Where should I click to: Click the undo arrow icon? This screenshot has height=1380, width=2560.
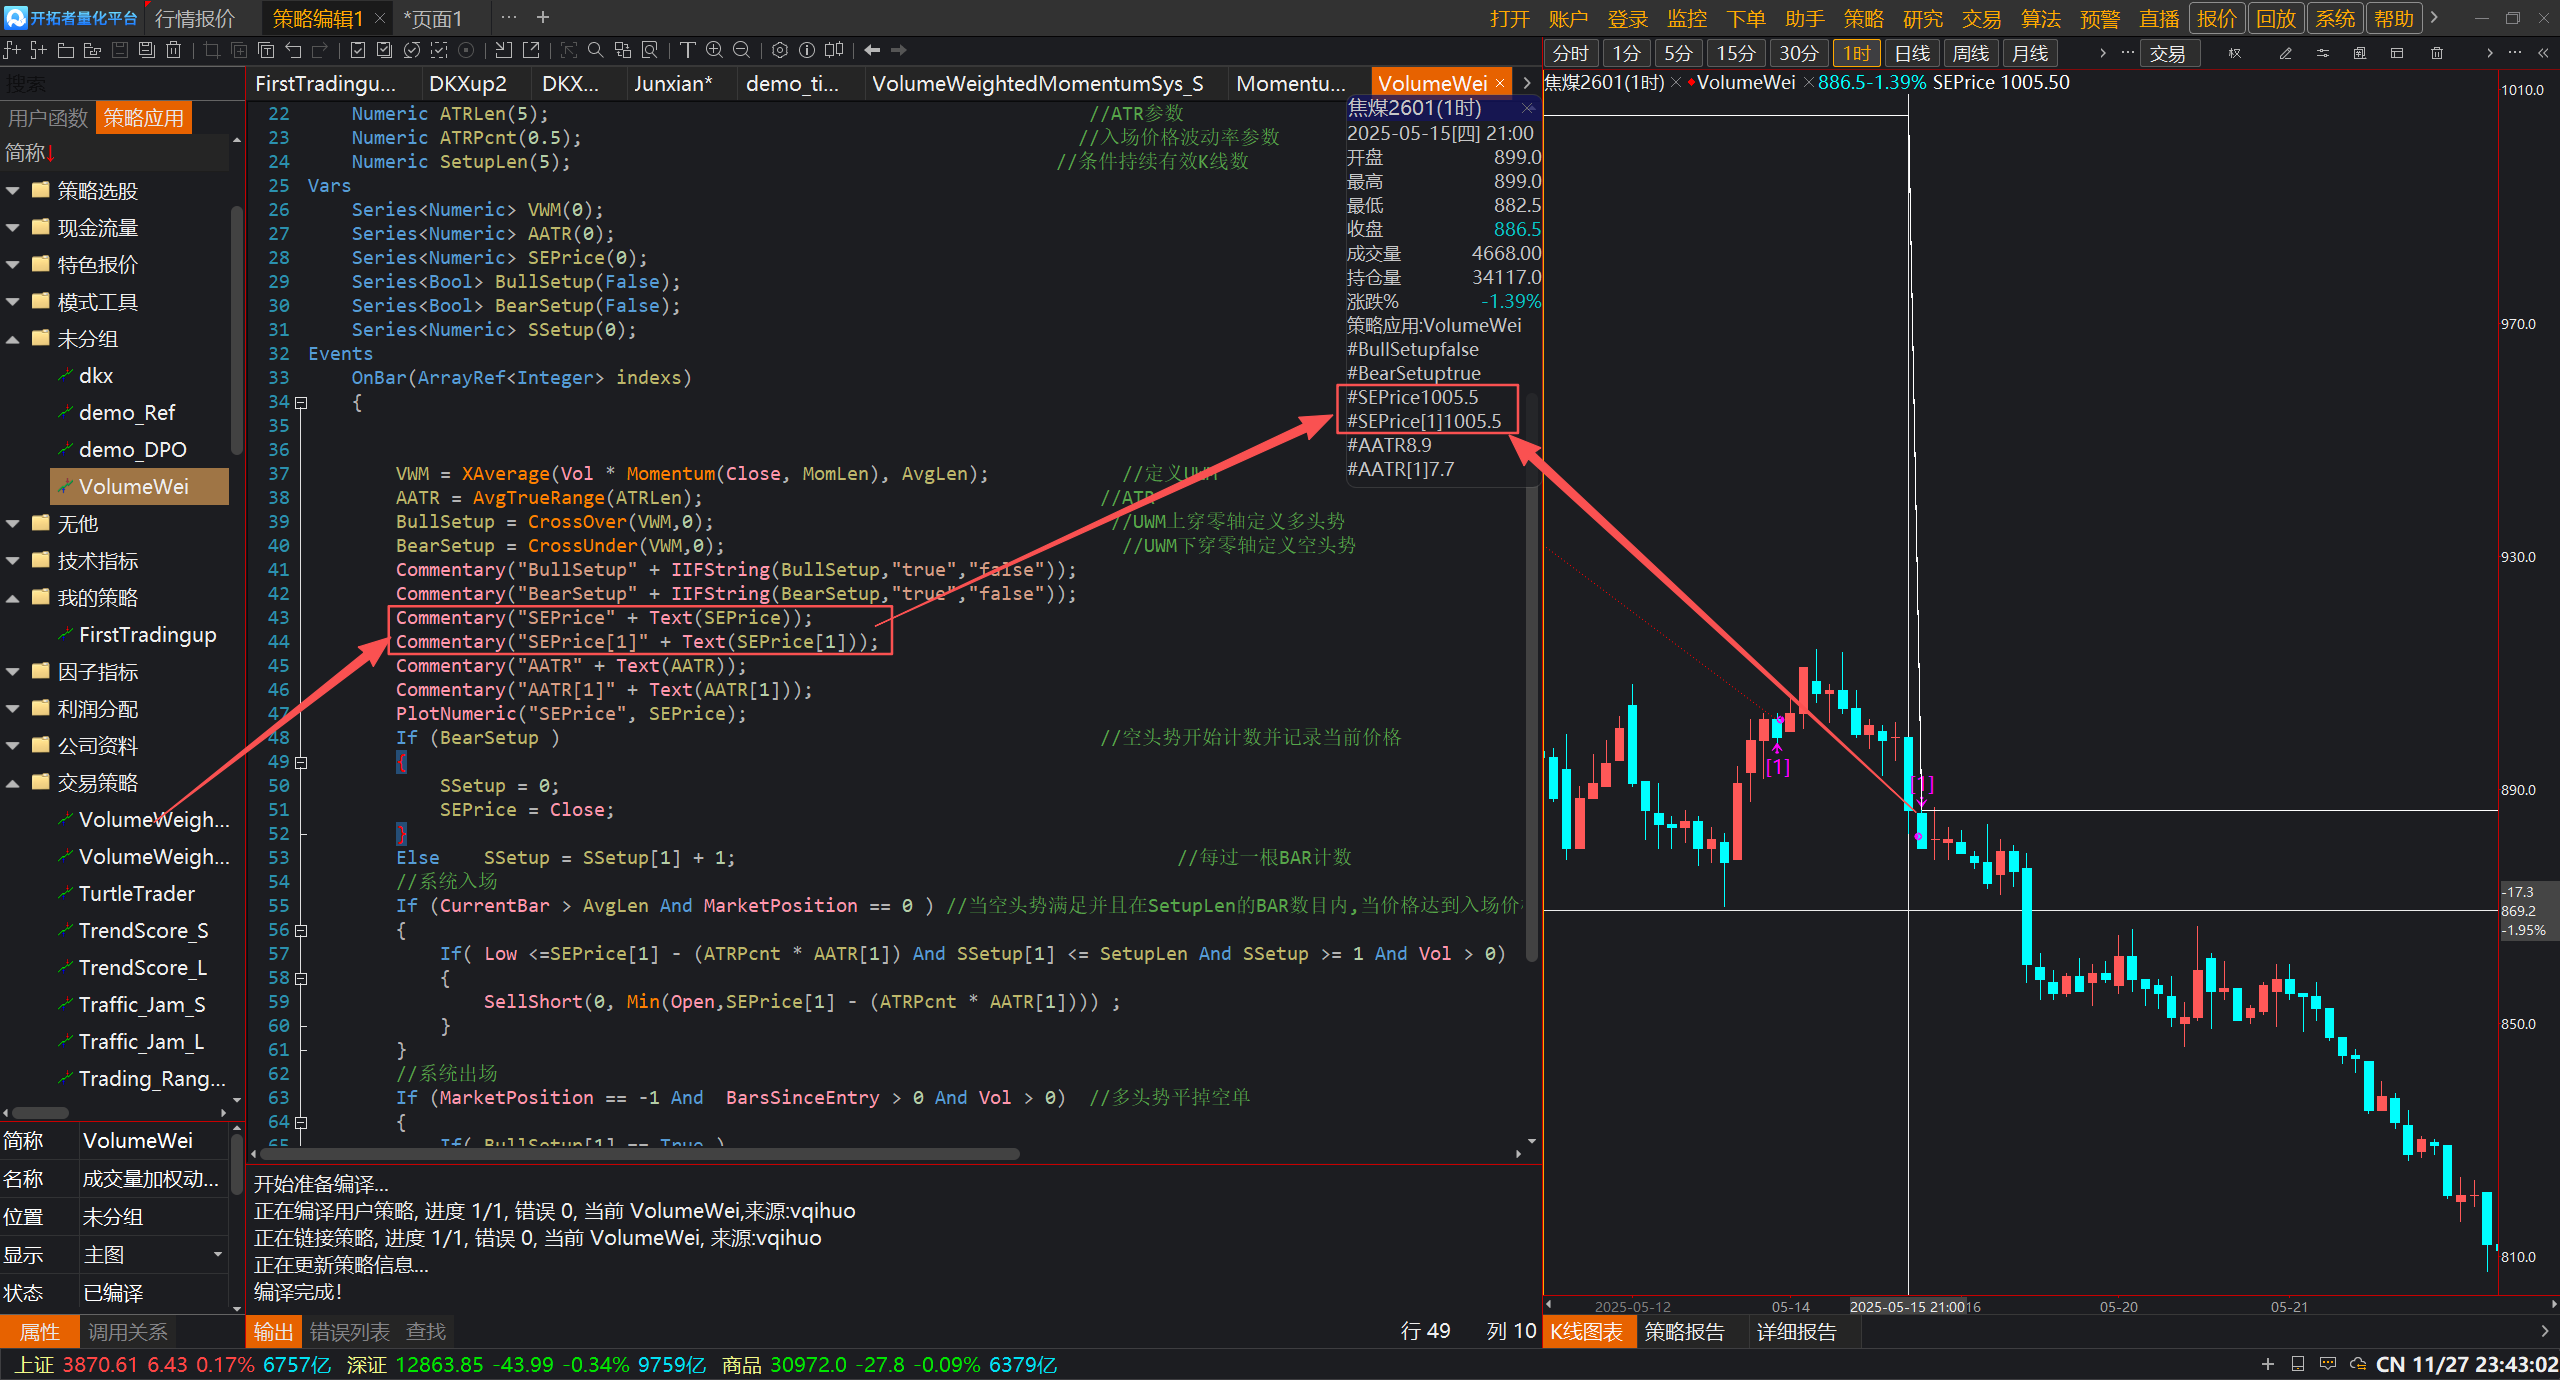tap(293, 50)
